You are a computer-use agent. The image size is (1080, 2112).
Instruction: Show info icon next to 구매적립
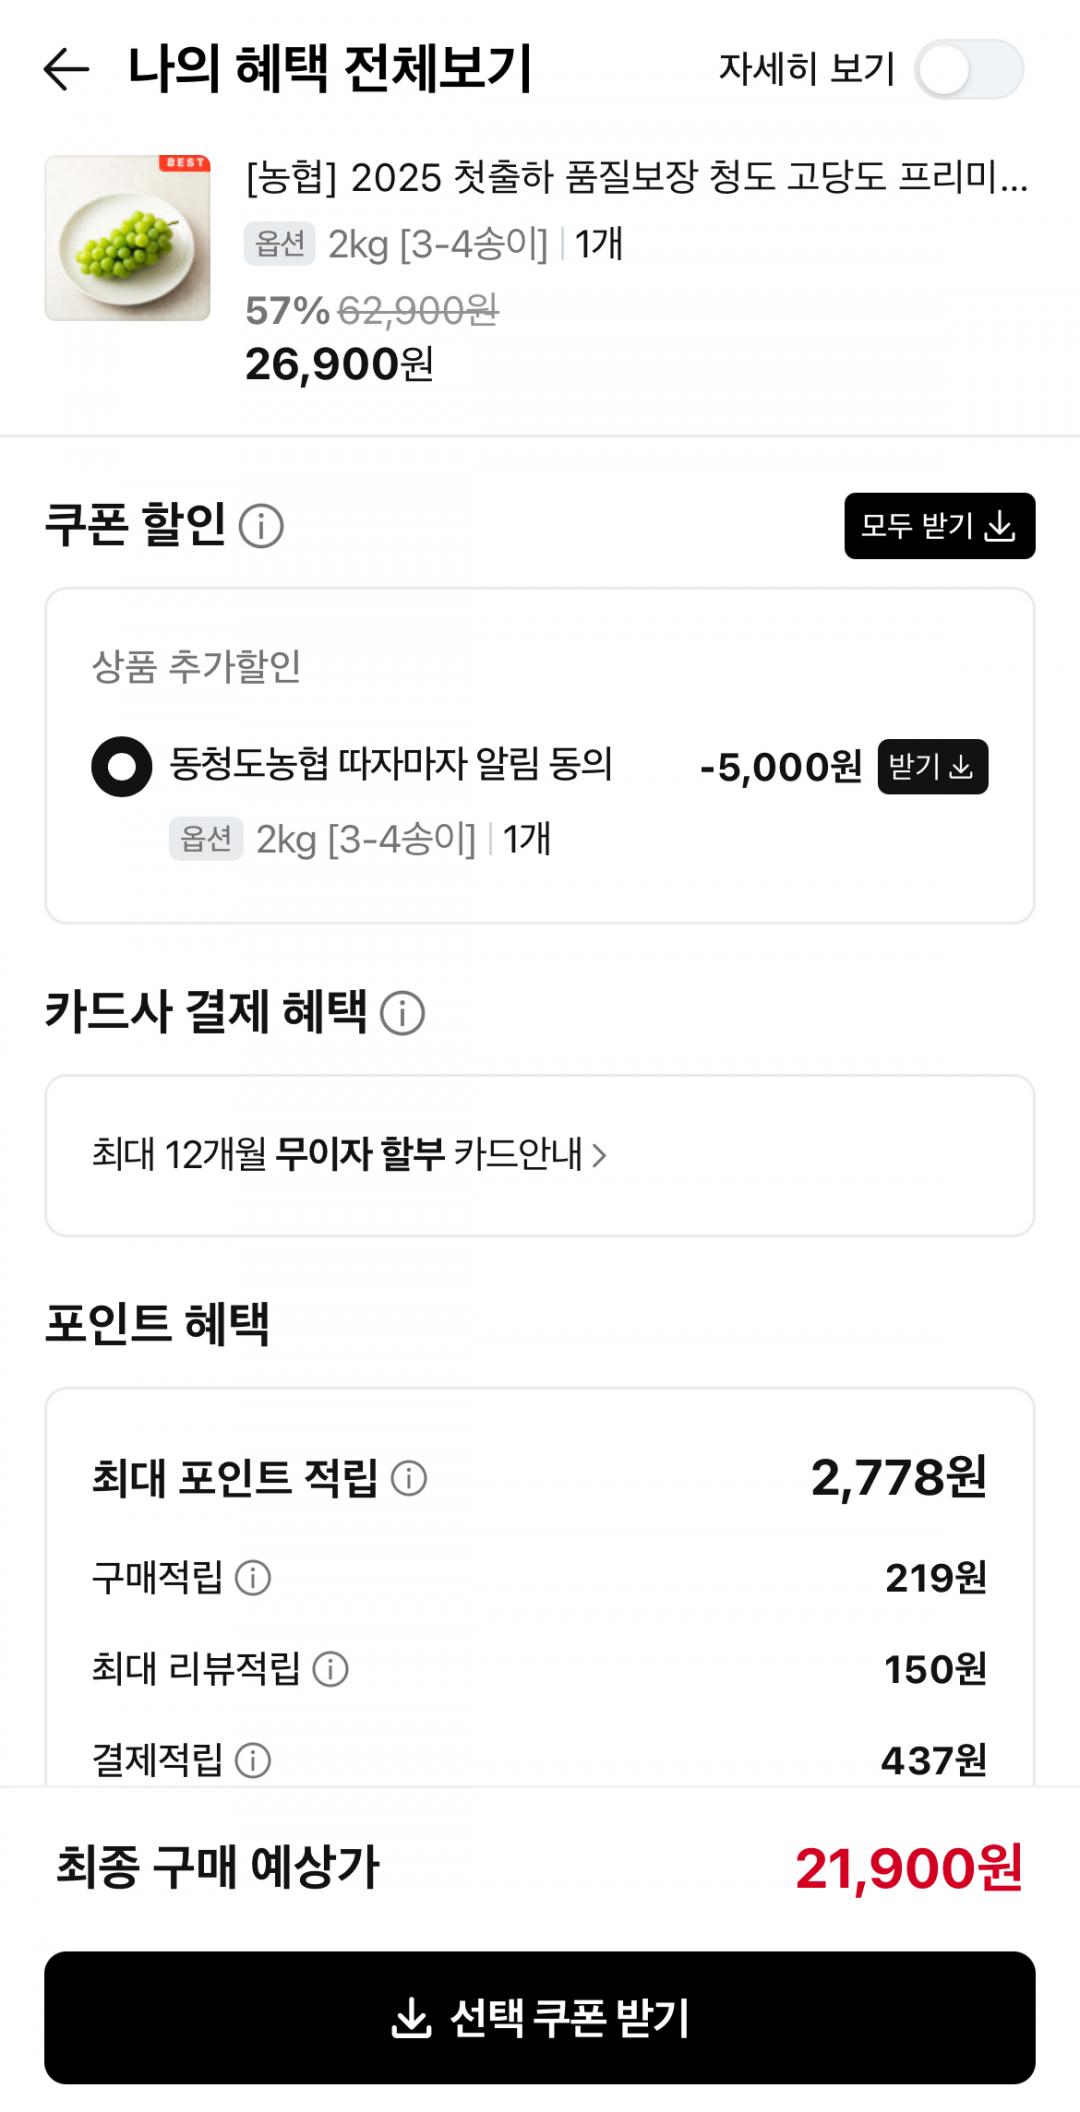252,1578
